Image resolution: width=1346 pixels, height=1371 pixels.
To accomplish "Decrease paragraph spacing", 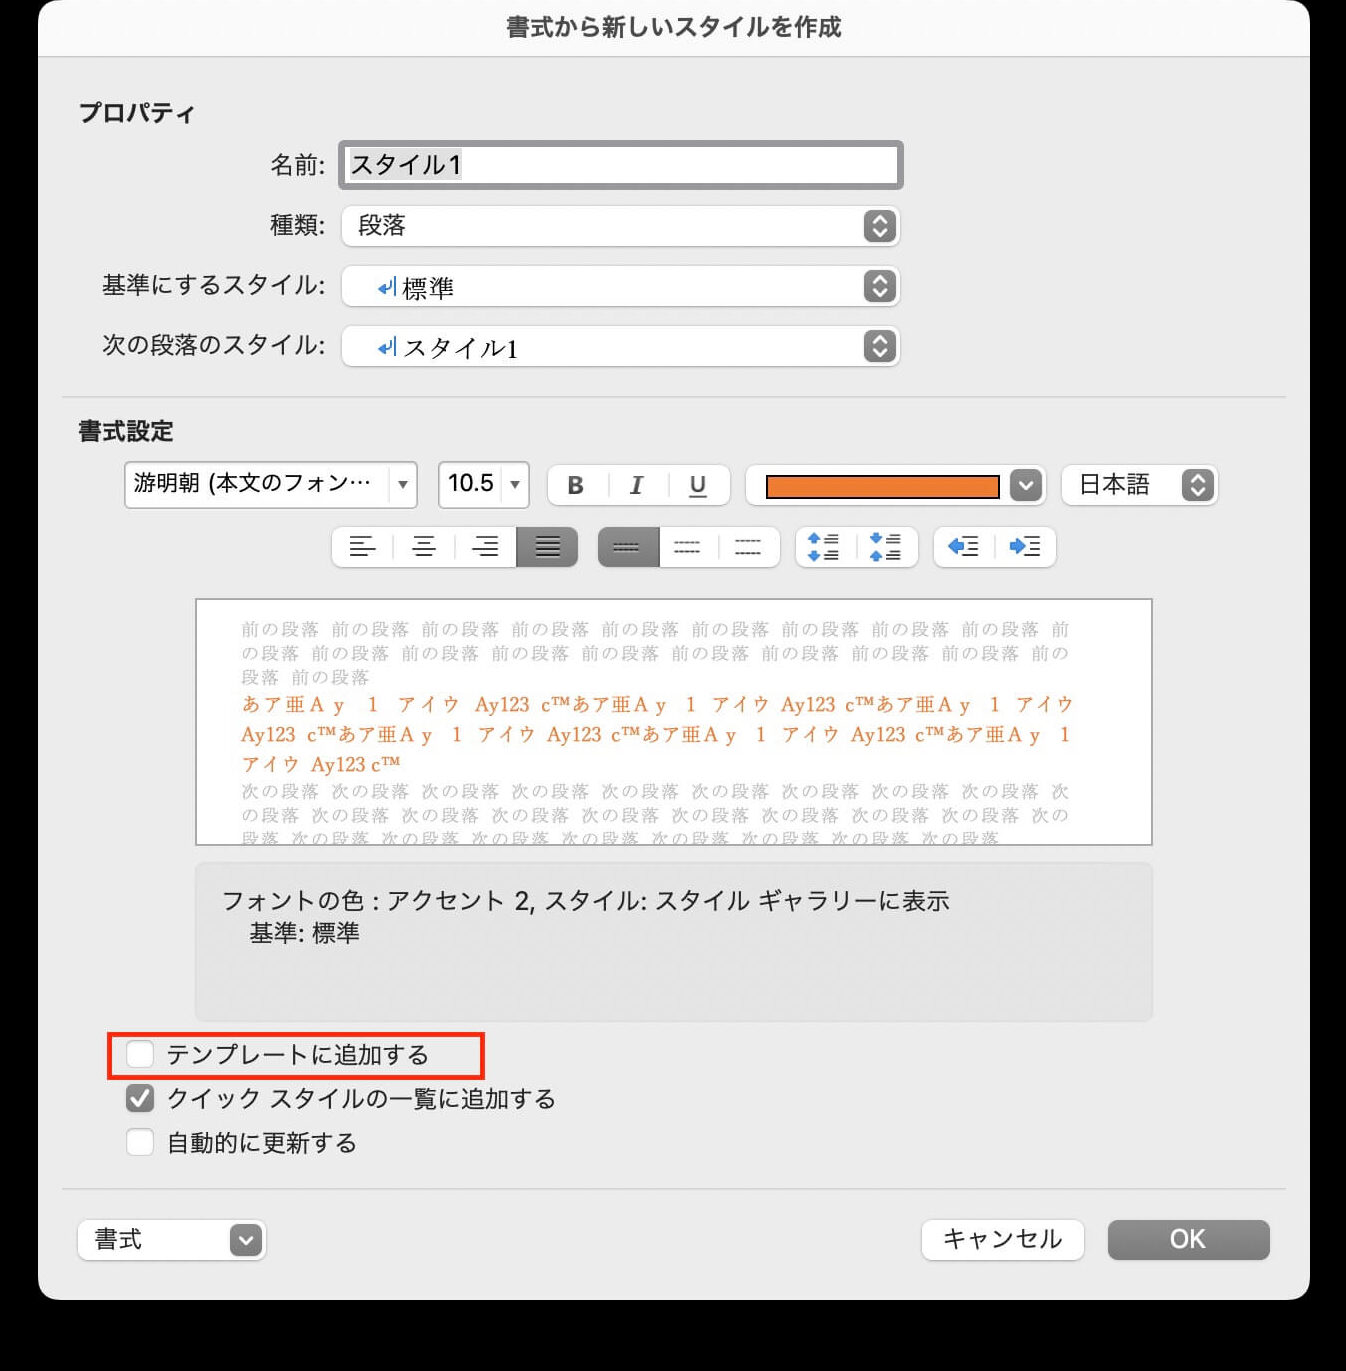I will pos(887,547).
